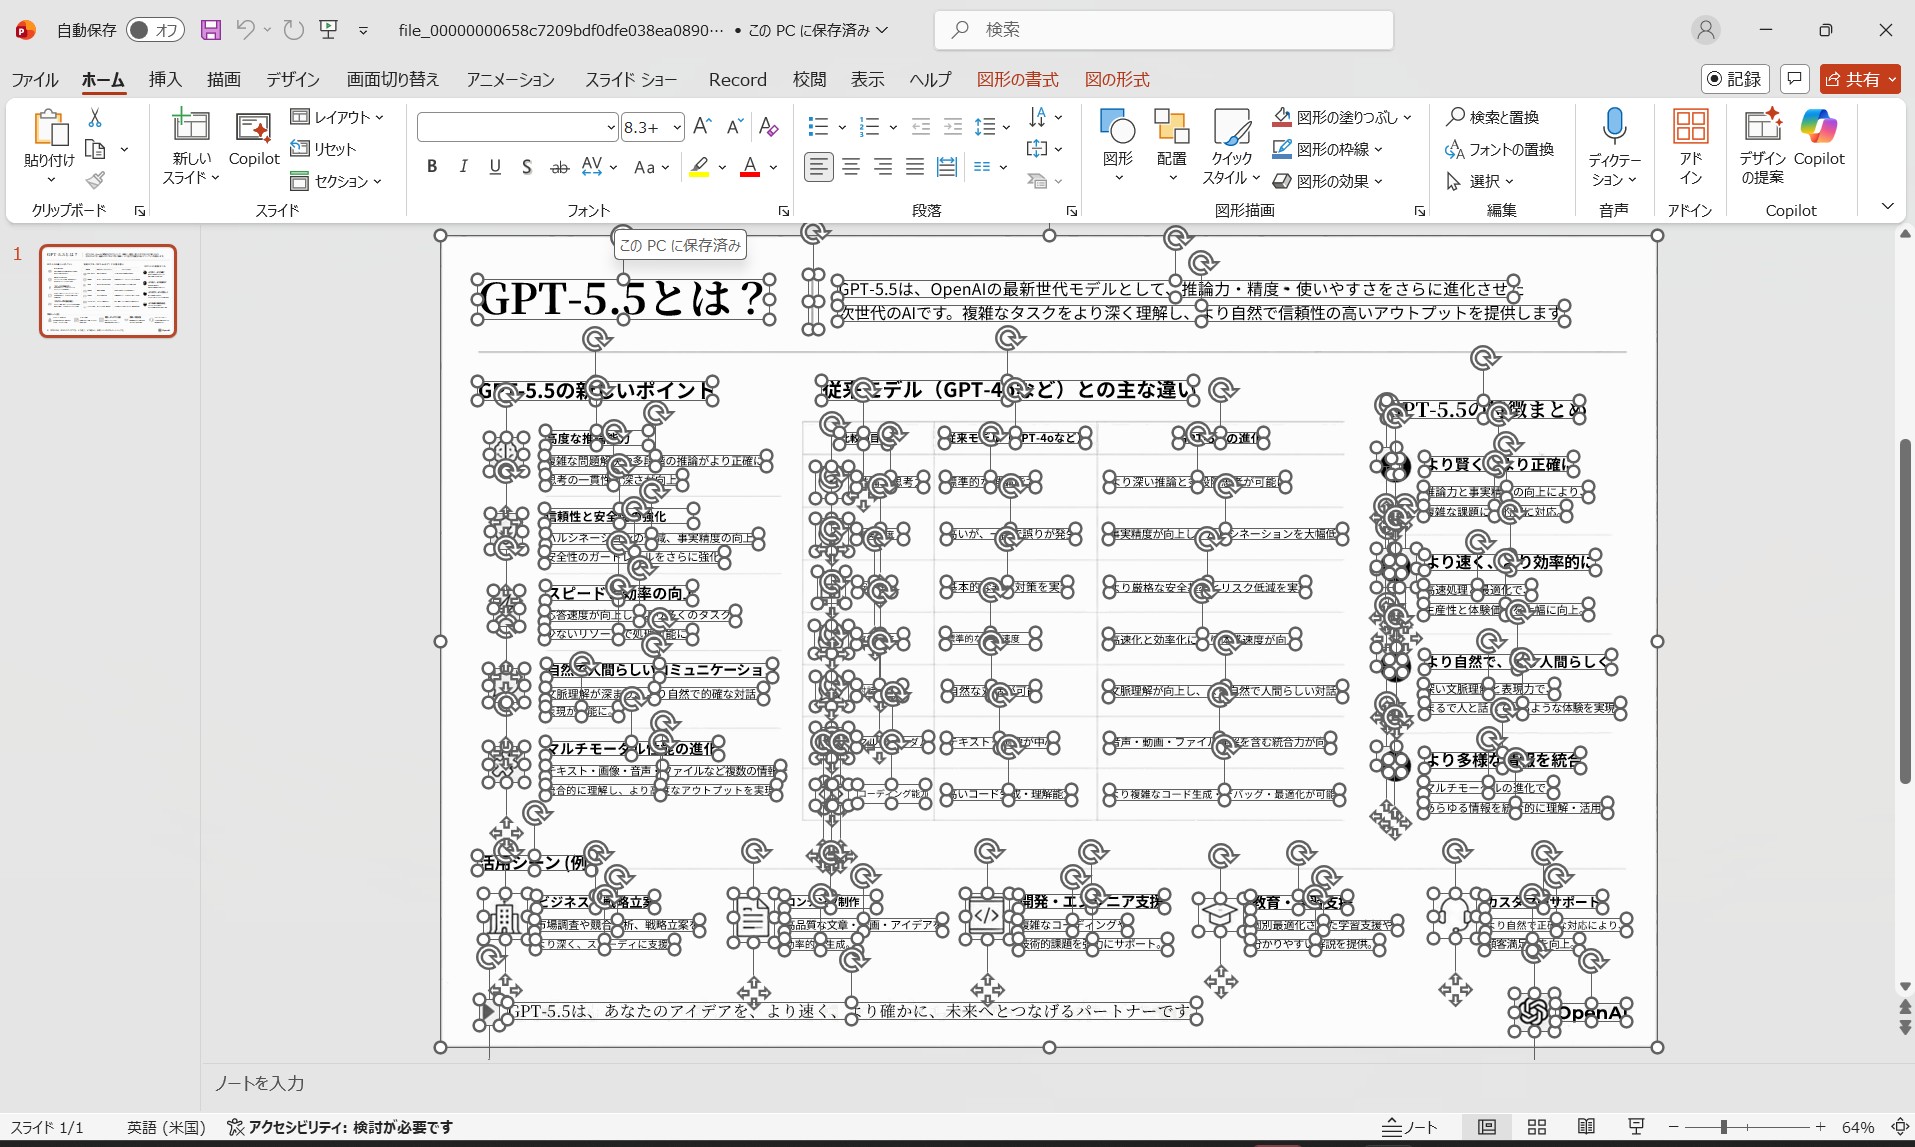
Task: Clear all formatting icon
Action: click(x=768, y=126)
